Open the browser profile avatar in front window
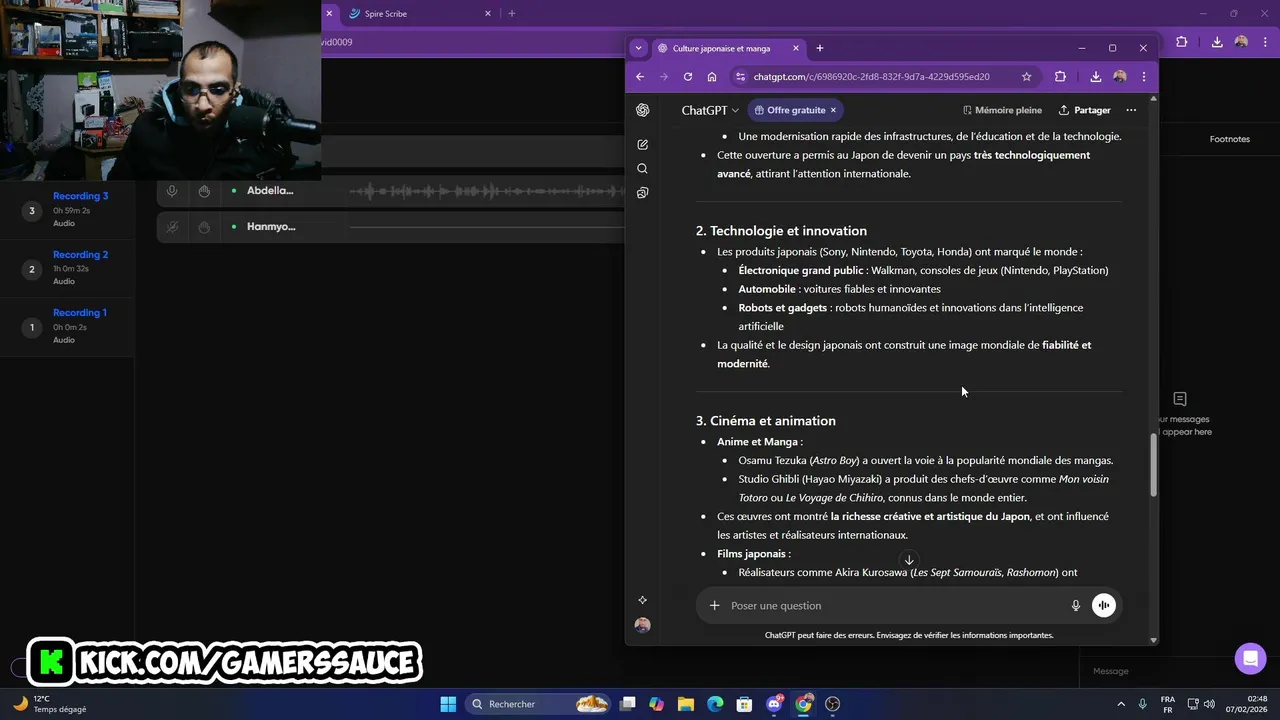The width and height of the screenshot is (1280, 720). pyautogui.click(x=1120, y=77)
